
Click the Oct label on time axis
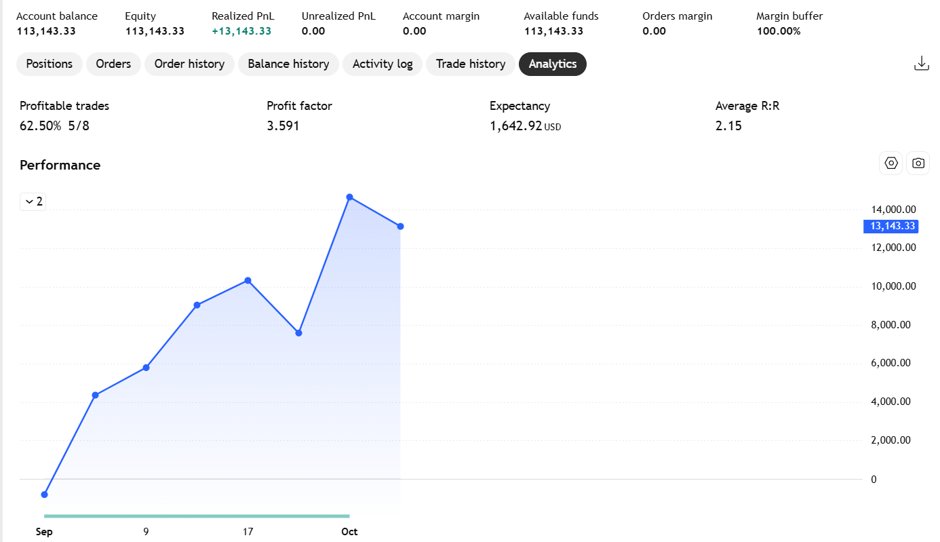point(350,532)
